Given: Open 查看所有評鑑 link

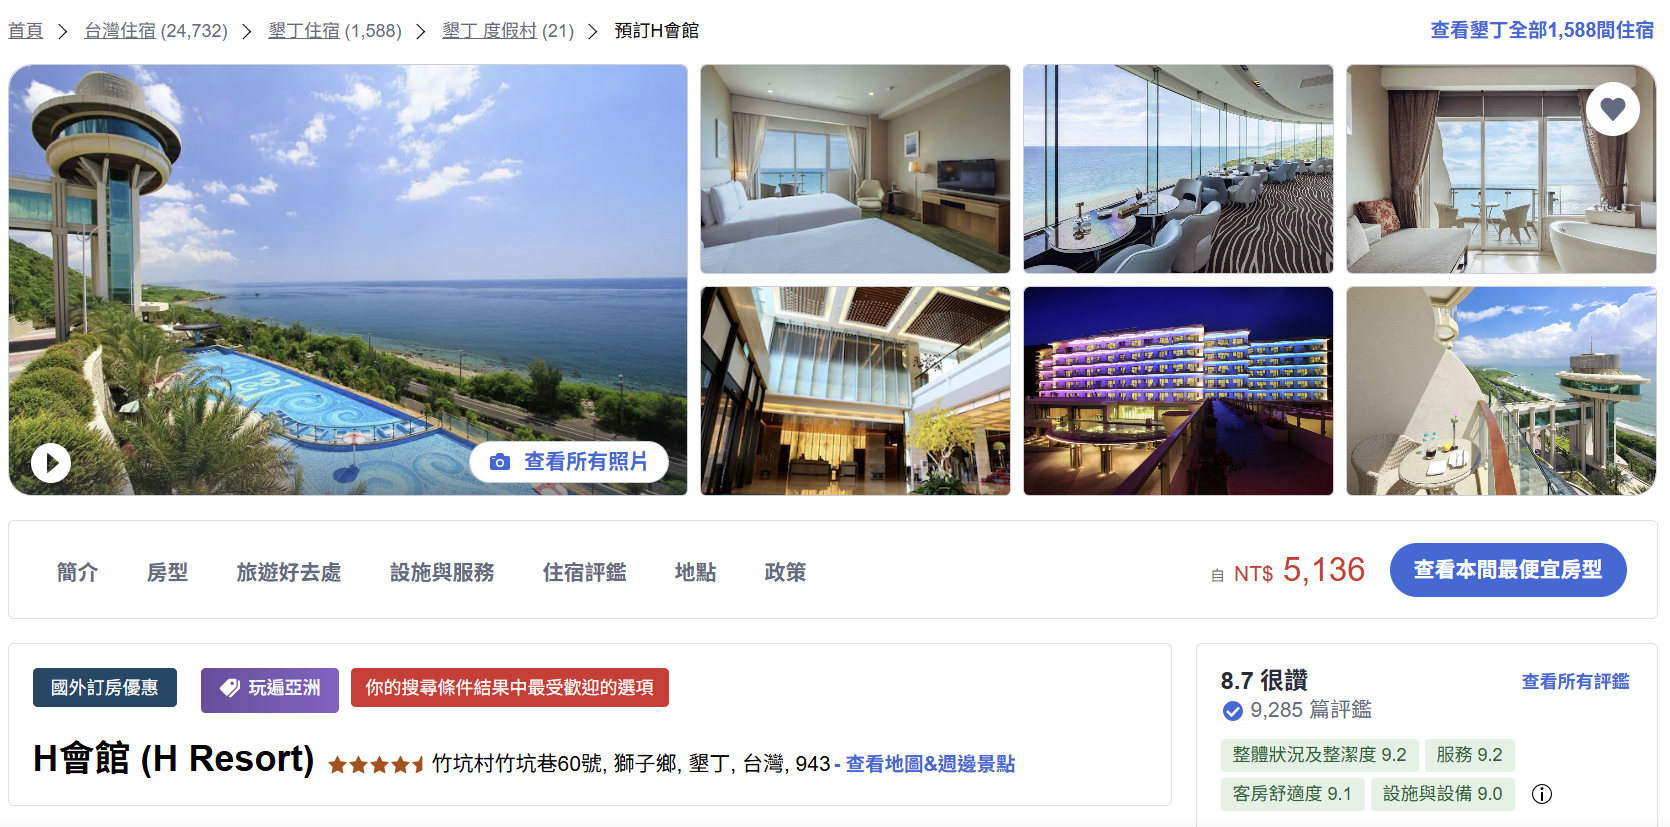Looking at the screenshot, I should (1575, 682).
